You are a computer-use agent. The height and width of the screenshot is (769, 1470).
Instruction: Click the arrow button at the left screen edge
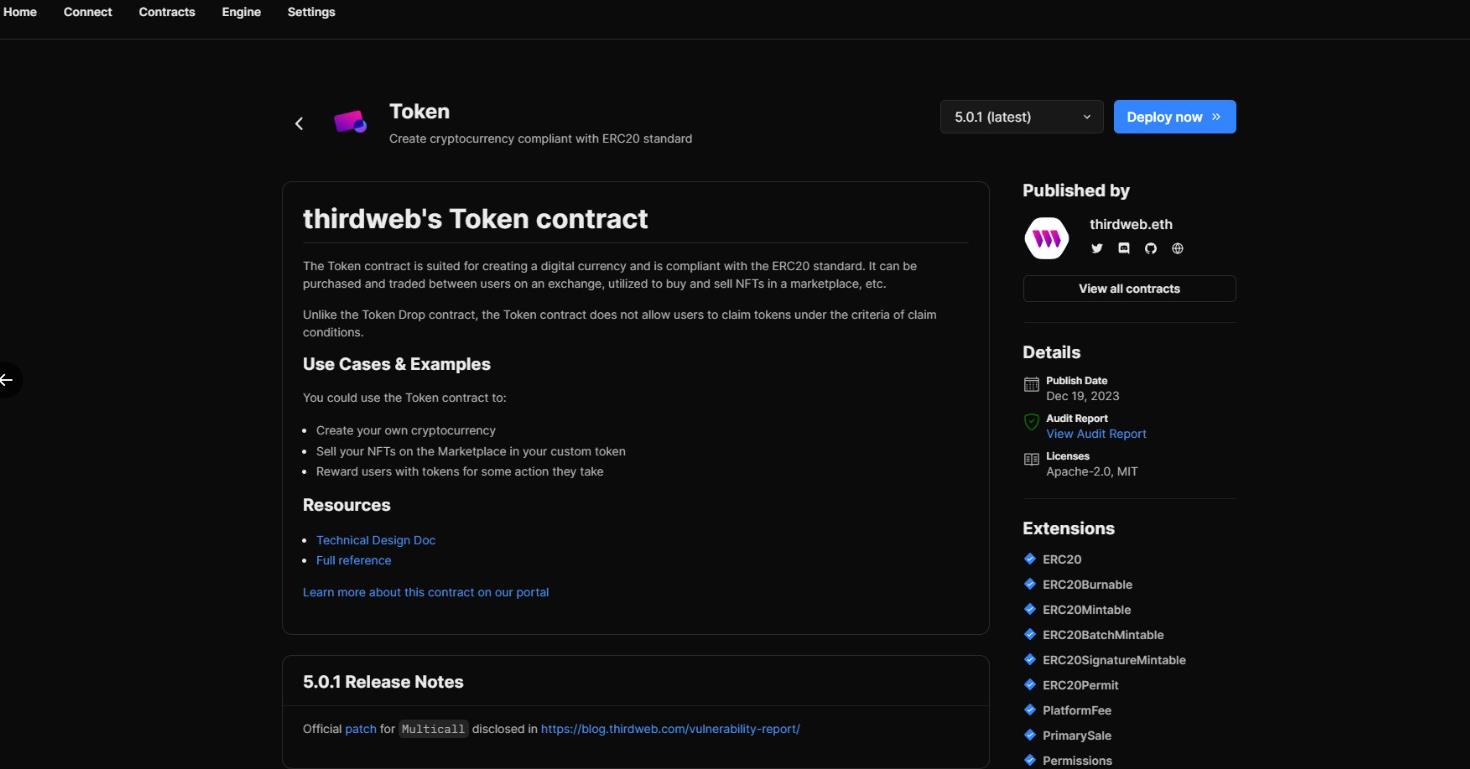pyautogui.click(x=8, y=380)
